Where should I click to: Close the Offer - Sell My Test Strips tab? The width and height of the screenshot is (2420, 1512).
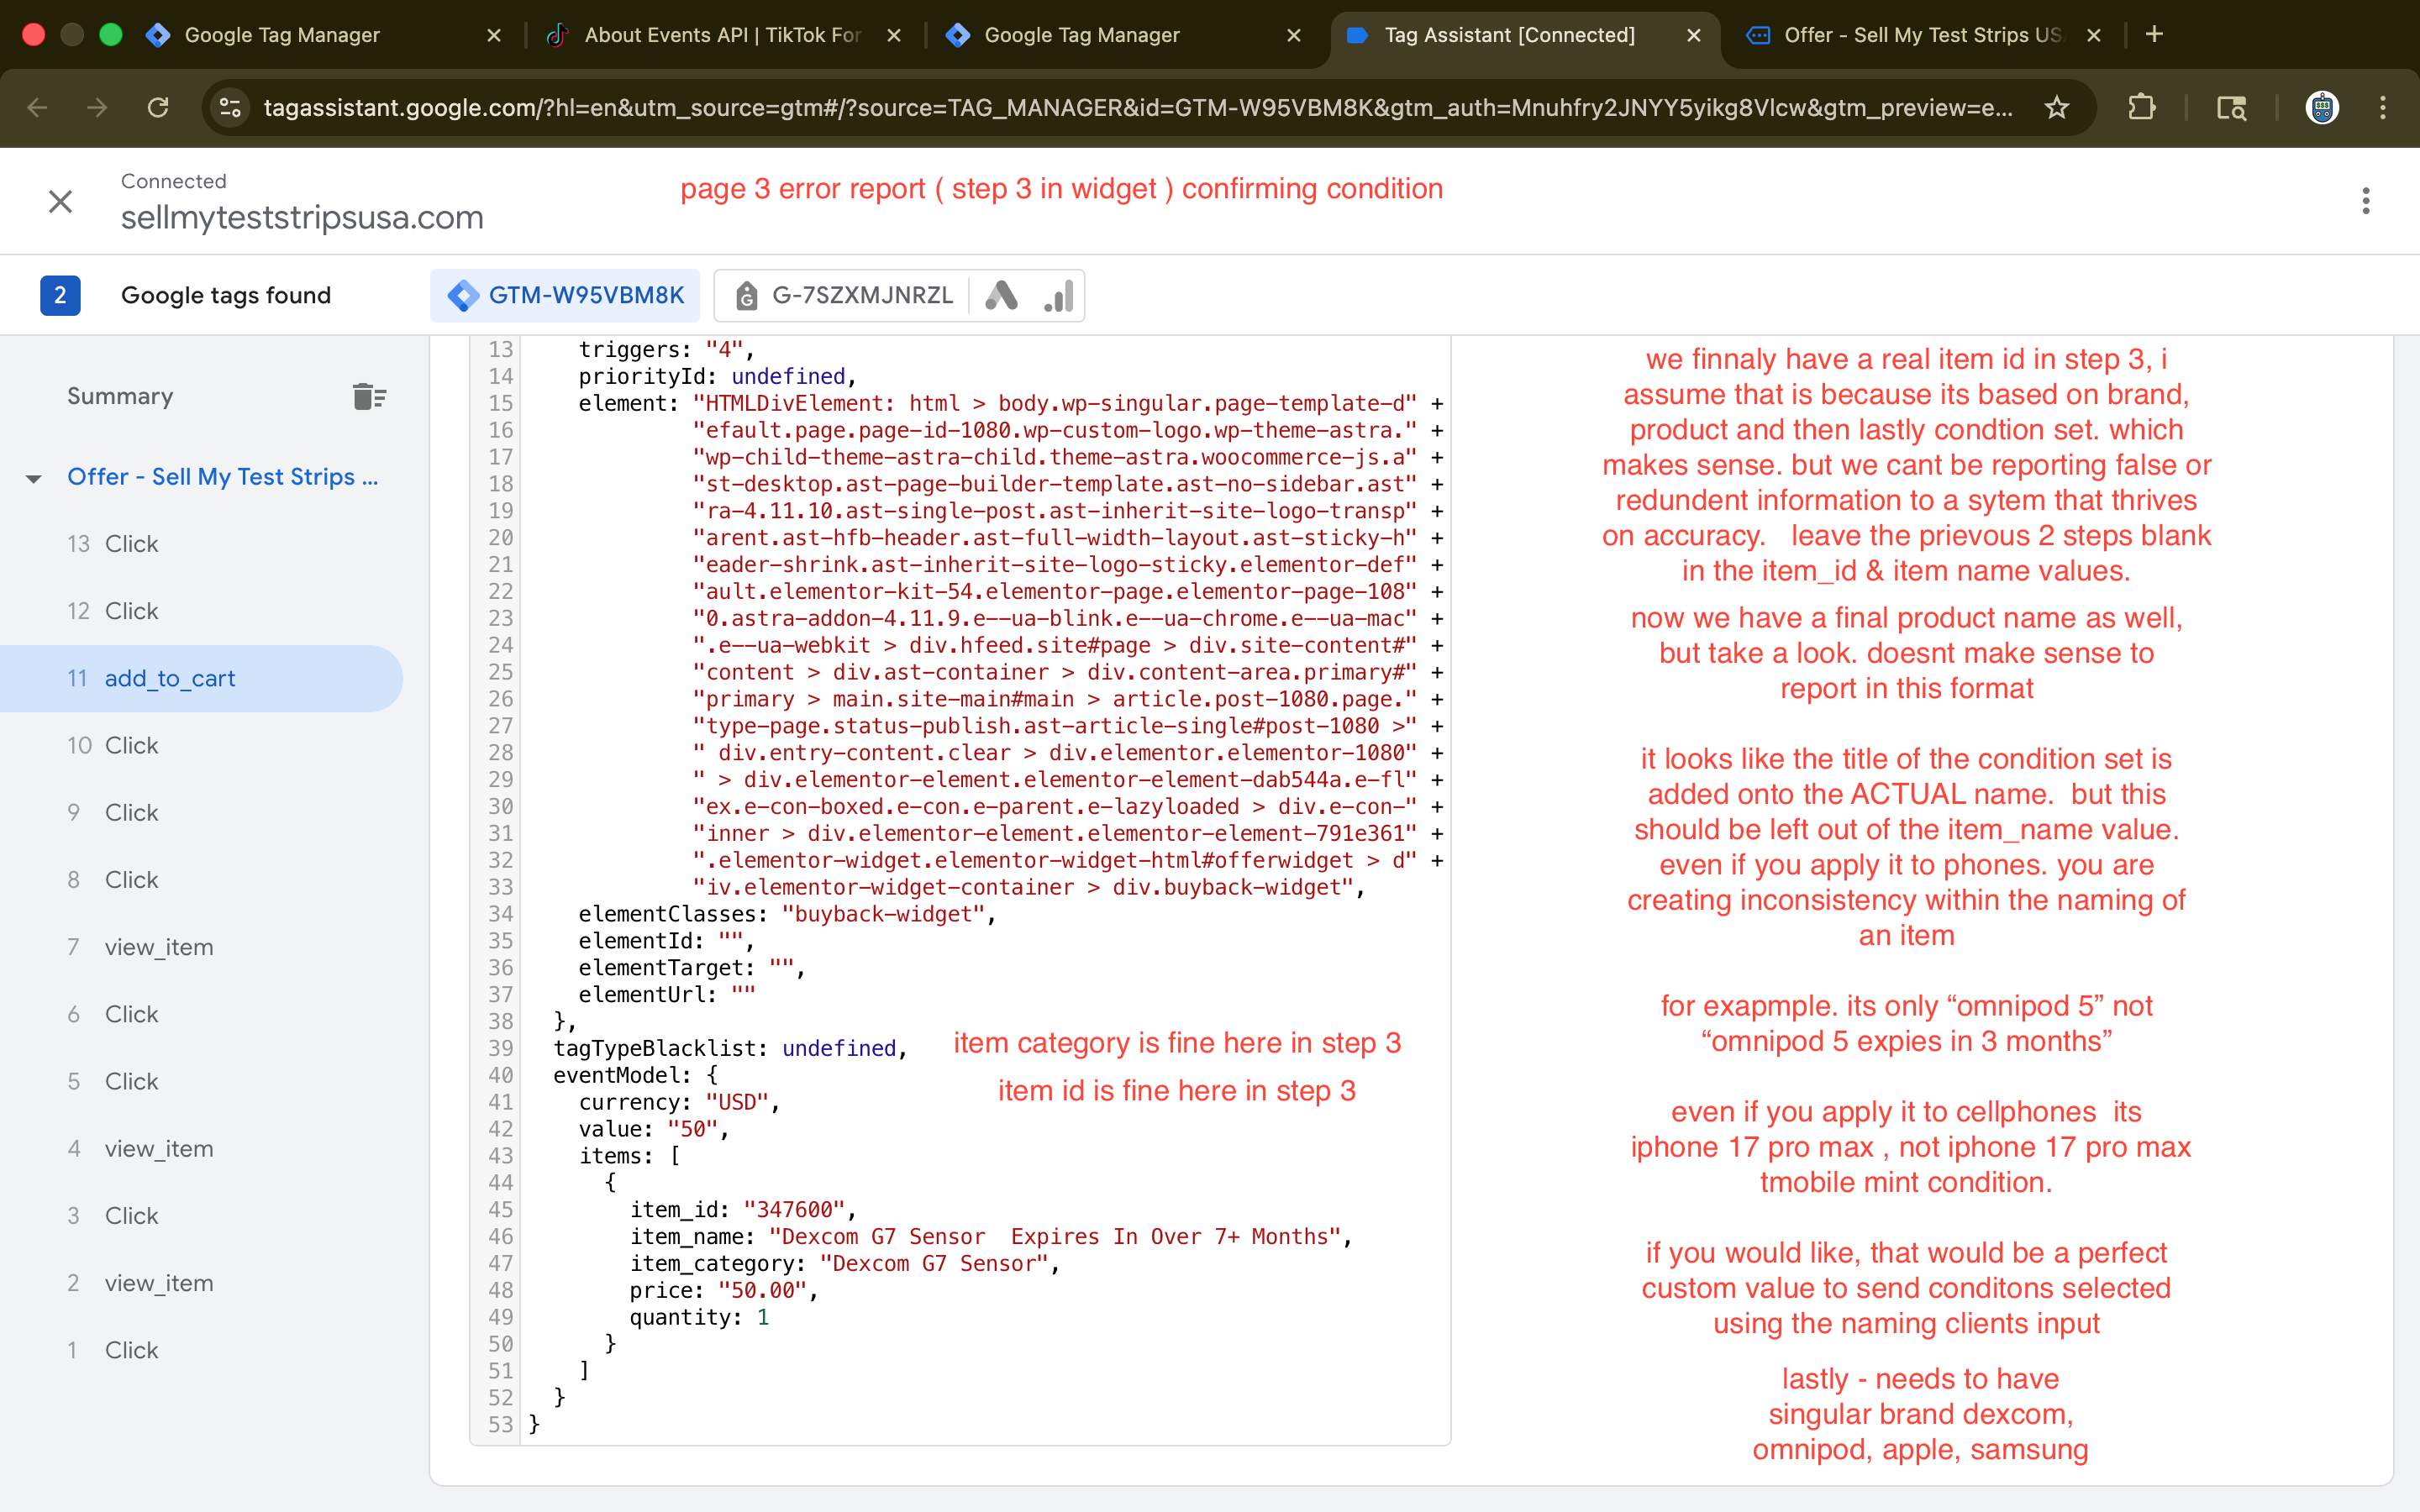pos(2094,35)
